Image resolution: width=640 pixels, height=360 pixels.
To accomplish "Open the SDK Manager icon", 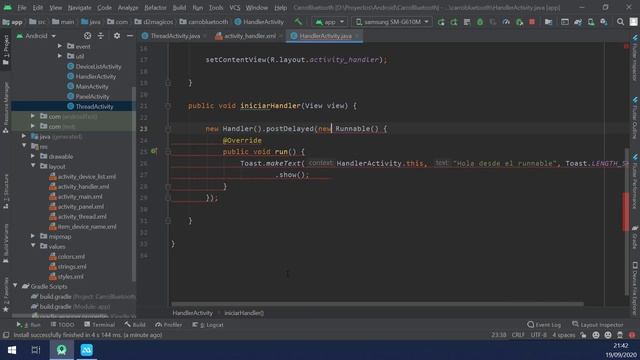I will click(x=604, y=22).
